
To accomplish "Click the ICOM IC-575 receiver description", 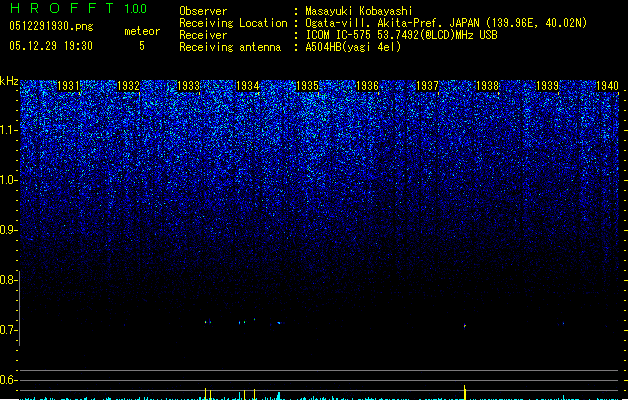I will tap(401, 35).
